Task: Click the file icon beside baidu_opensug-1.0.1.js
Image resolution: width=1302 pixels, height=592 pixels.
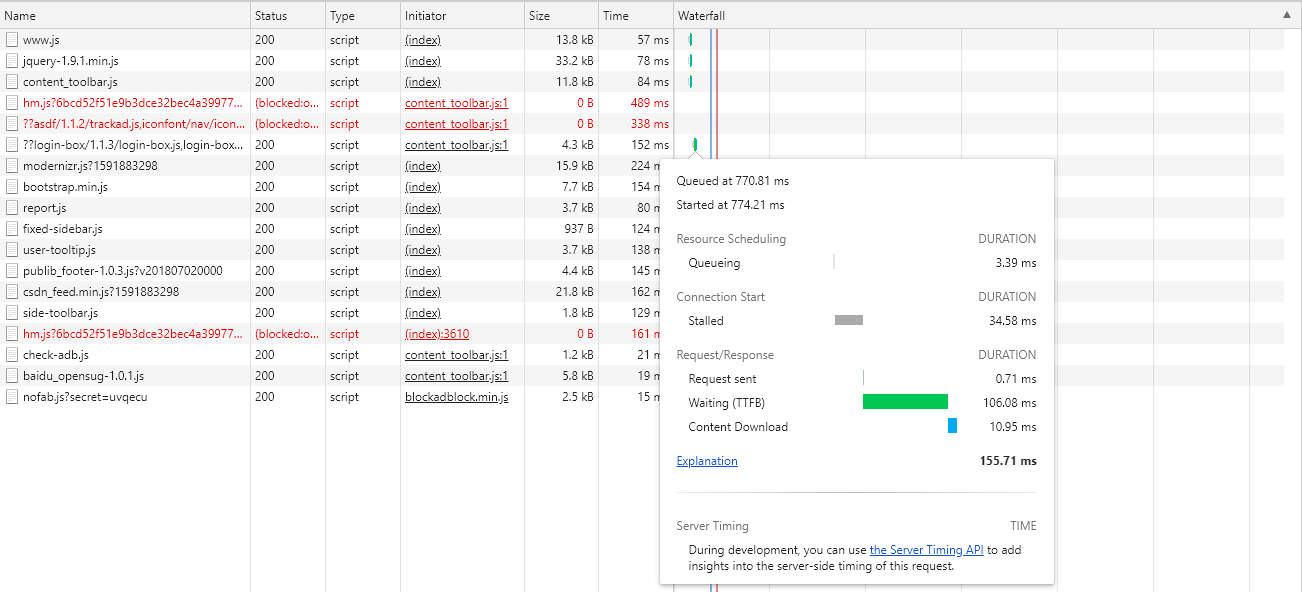Action: click(x=12, y=376)
